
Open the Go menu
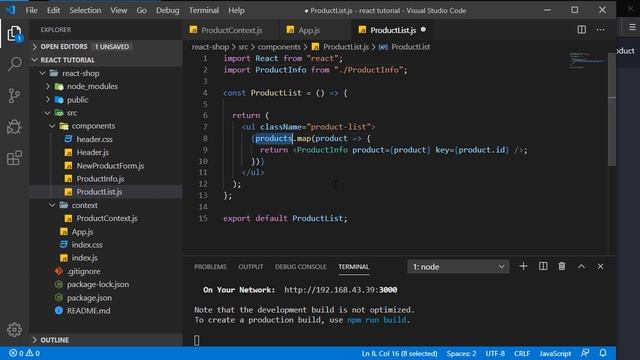pyautogui.click(x=141, y=10)
